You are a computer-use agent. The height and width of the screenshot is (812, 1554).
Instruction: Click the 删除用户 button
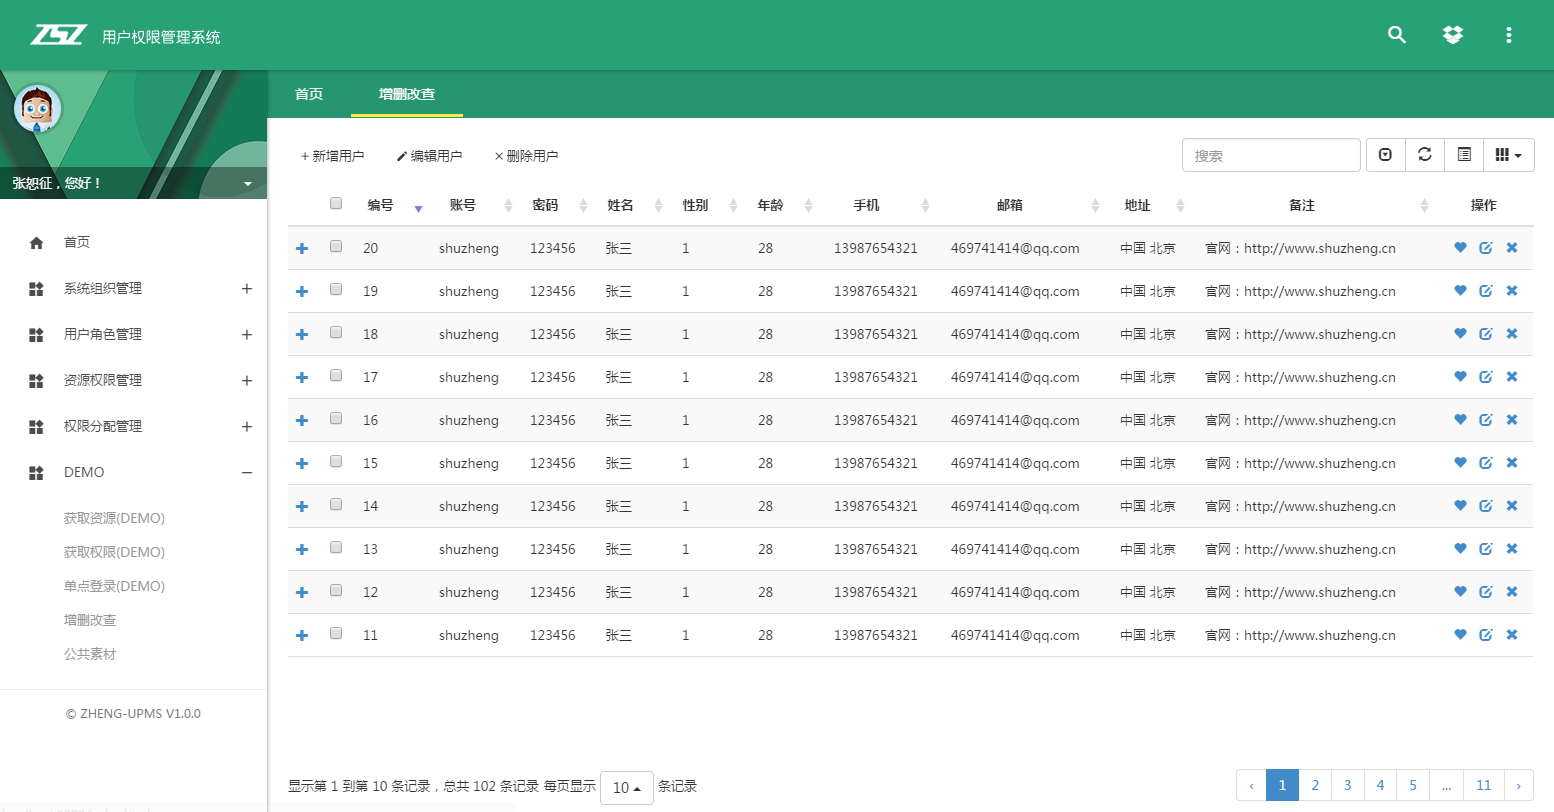point(526,156)
